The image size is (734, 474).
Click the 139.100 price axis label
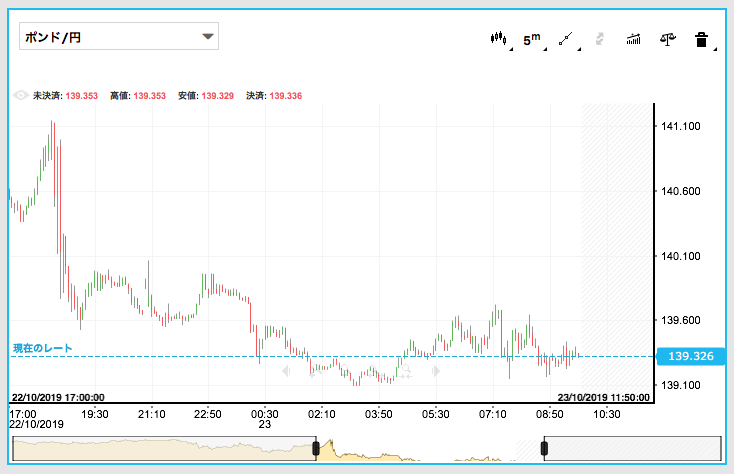681,385
